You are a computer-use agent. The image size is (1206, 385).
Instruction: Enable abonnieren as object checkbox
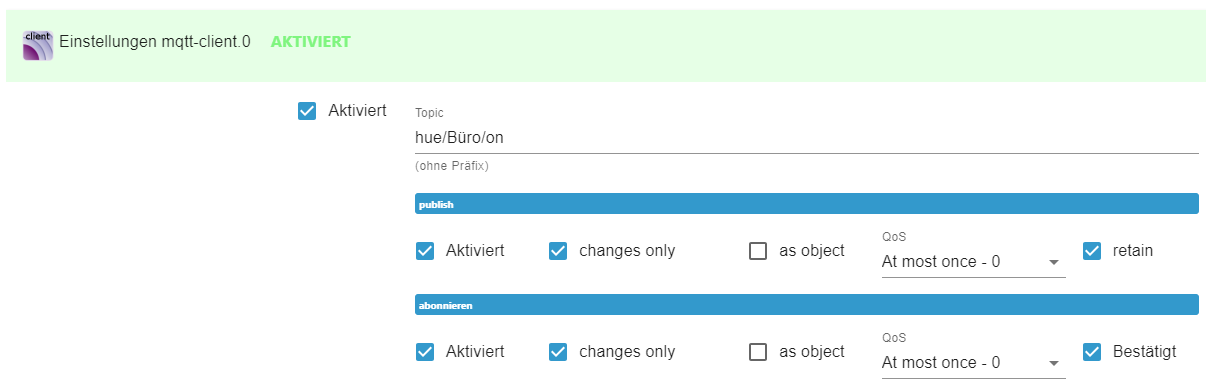point(758,352)
